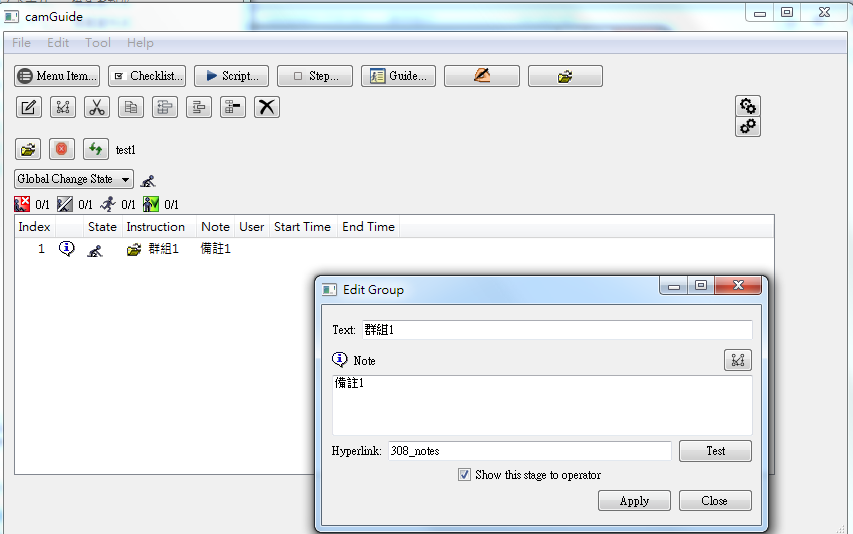
Task: Click the open-folder button after the pencil button
Action: 565,76
